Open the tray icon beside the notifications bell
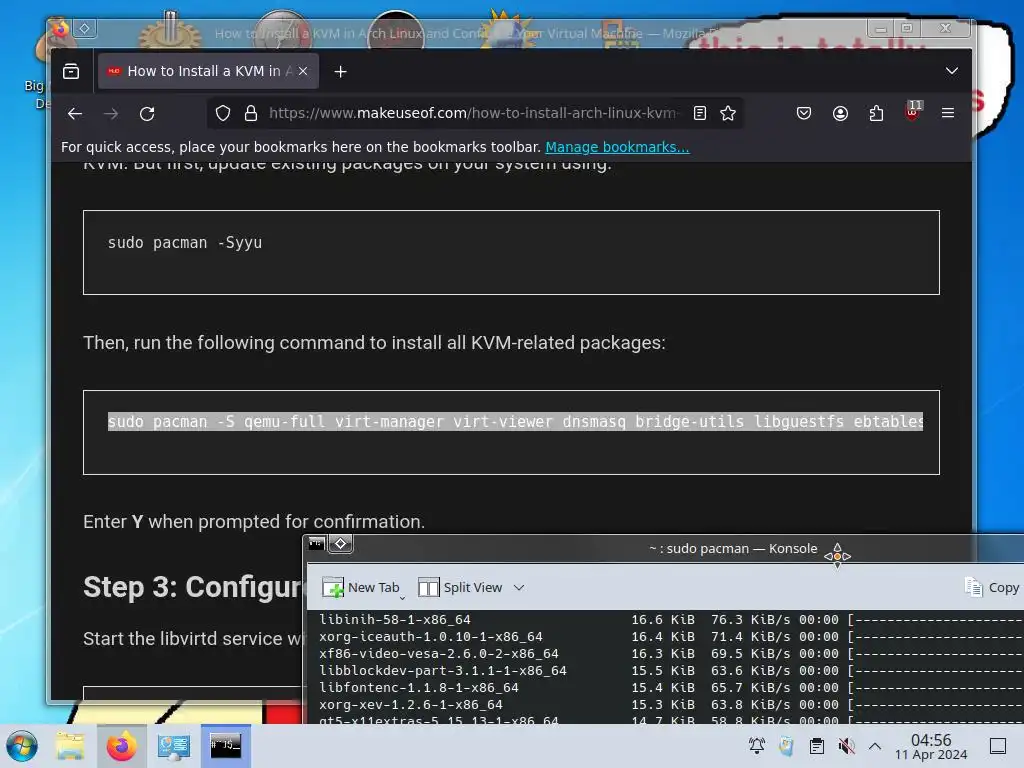 (x=787, y=746)
